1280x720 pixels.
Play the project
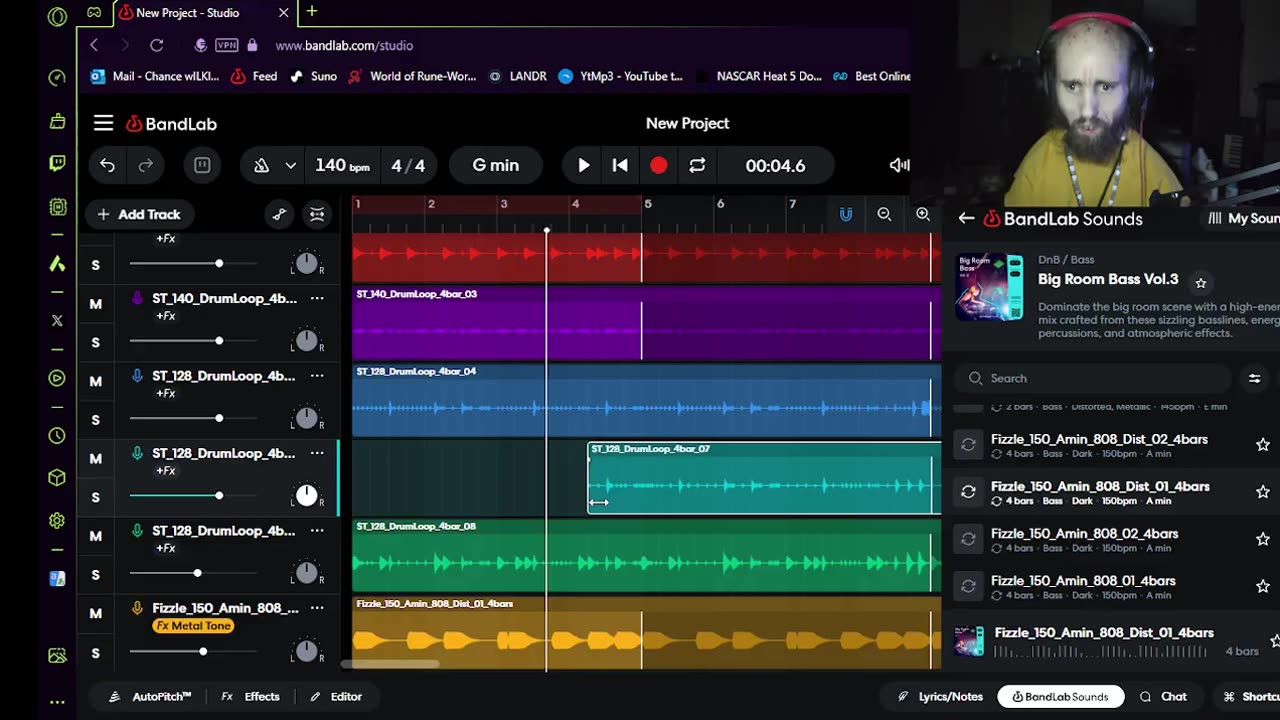click(x=584, y=165)
